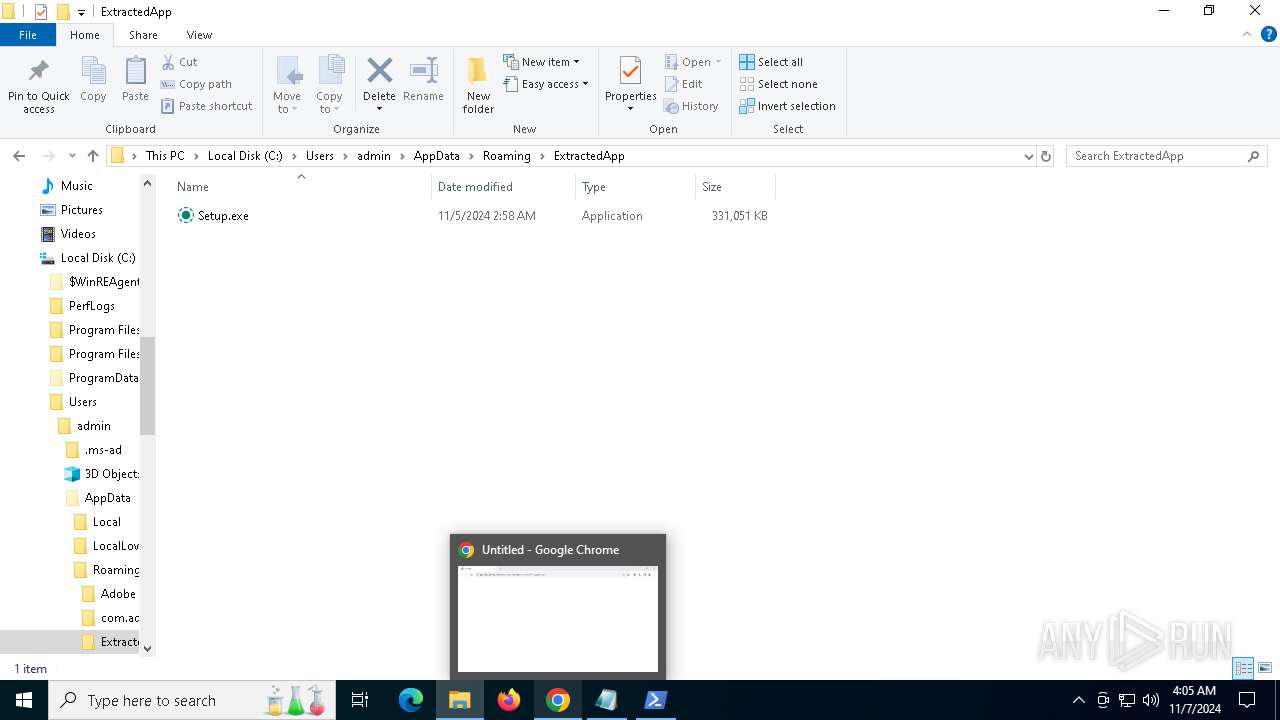Sort by the Size column header
1280x720 pixels.
[x=735, y=187]
